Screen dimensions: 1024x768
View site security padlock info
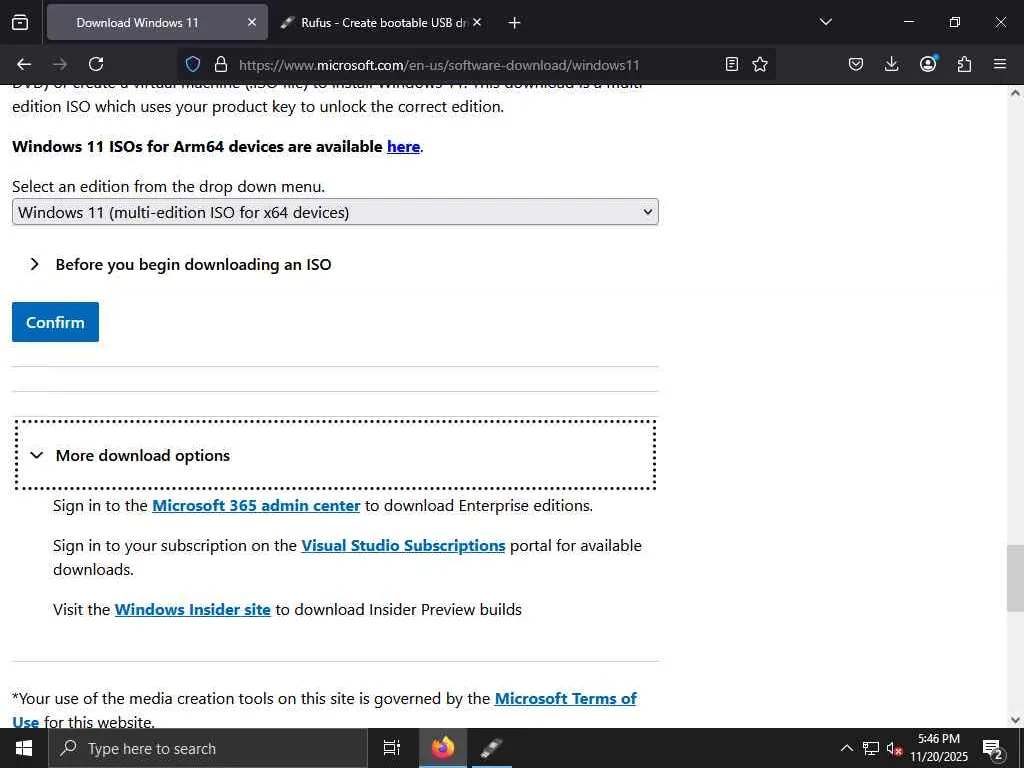click(221, 64)
